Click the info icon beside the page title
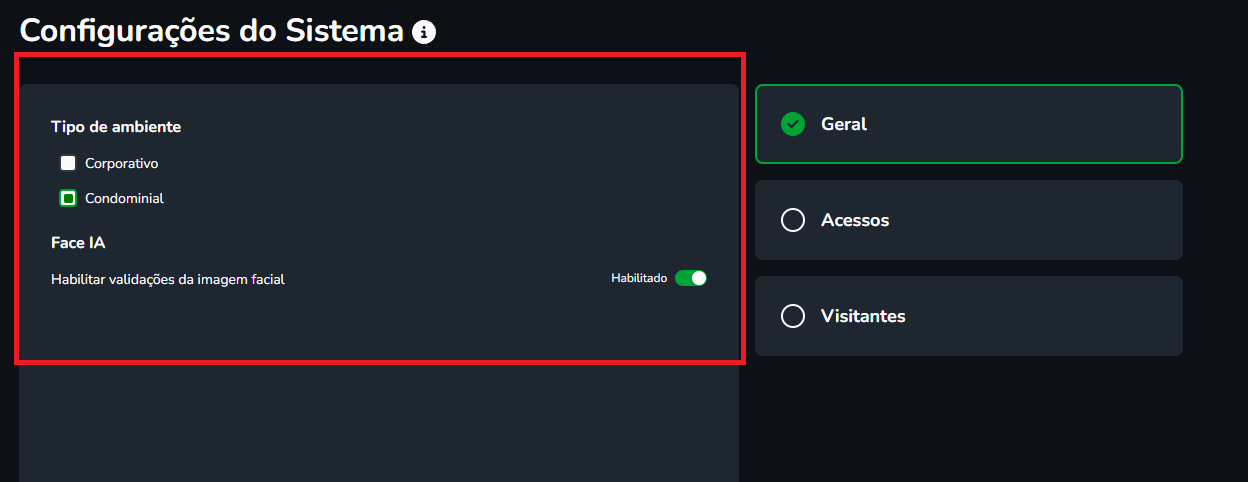Viewport: 1248px width, 482px height. 424,32
